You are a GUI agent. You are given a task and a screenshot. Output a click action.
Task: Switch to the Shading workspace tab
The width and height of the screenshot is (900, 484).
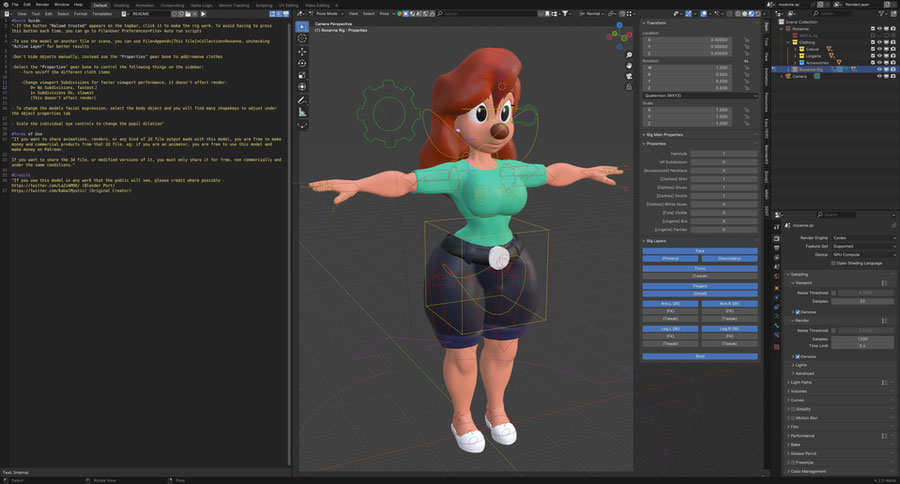coord(121,5)
